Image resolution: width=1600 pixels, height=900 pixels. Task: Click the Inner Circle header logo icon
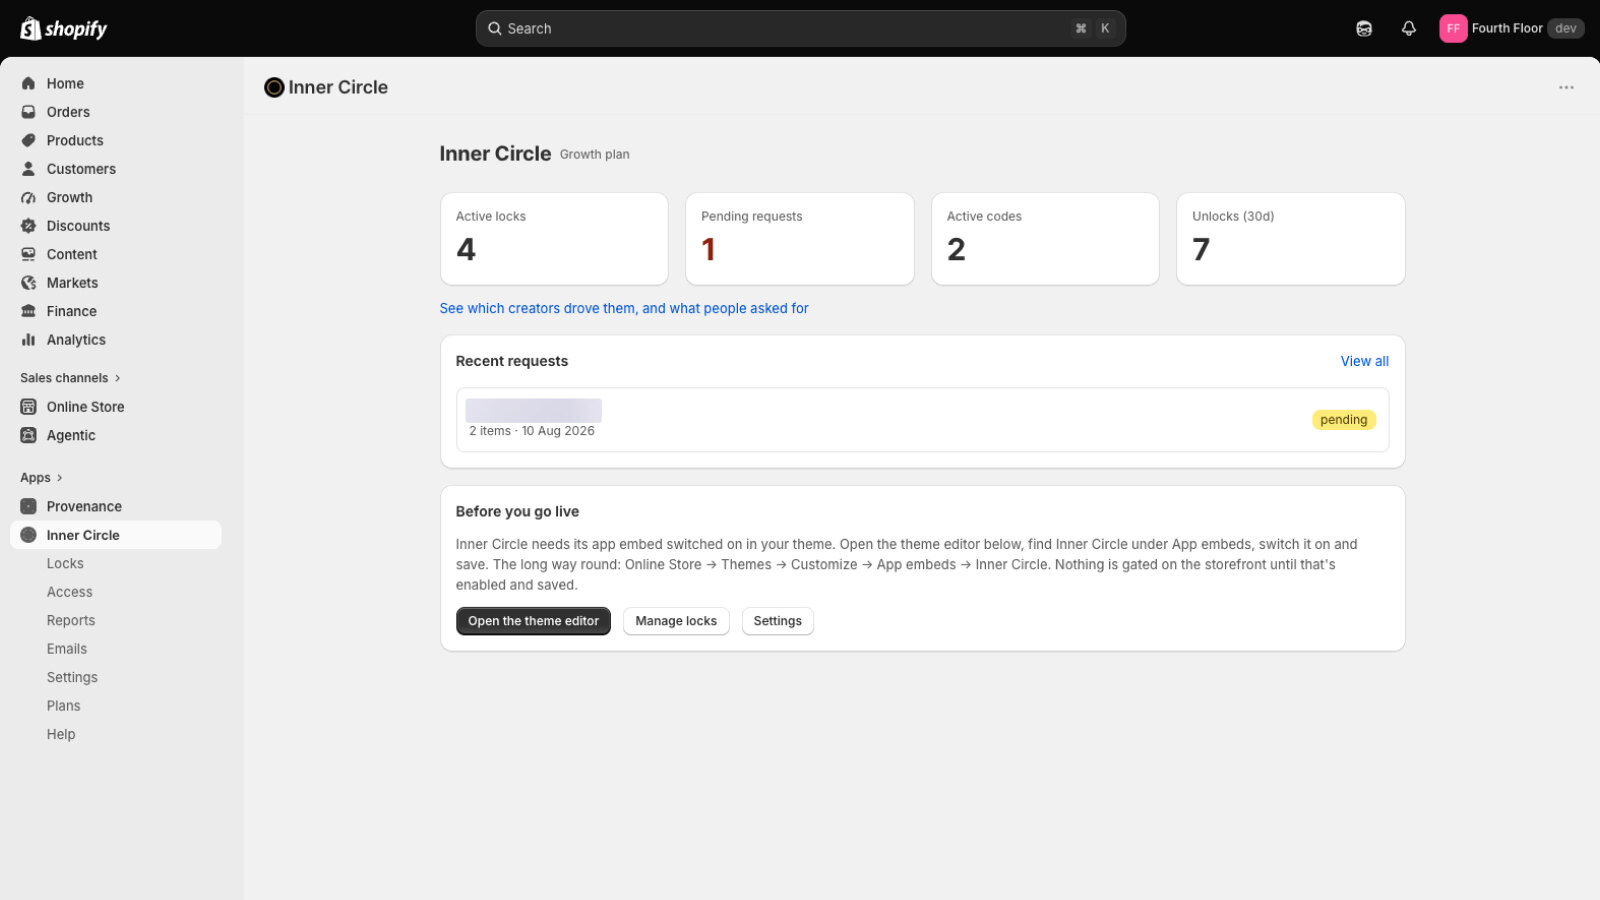(x=274, y=88)
